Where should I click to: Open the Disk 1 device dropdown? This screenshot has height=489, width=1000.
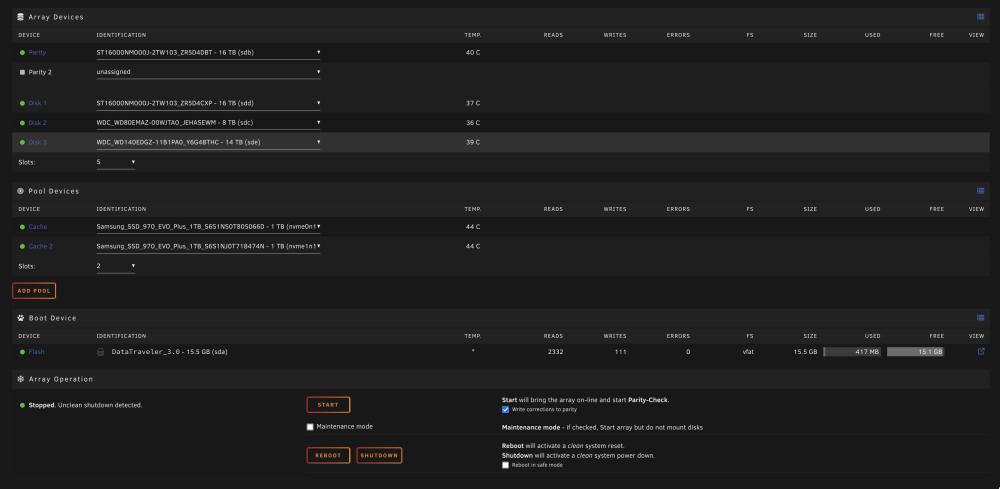pyautogui.click(x=209, y=103)
